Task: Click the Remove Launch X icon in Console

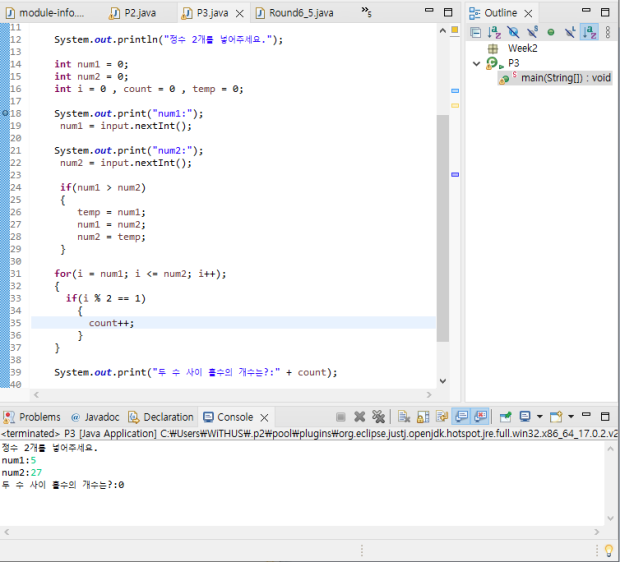Action: pyautogui.click(x=360, y=417)
